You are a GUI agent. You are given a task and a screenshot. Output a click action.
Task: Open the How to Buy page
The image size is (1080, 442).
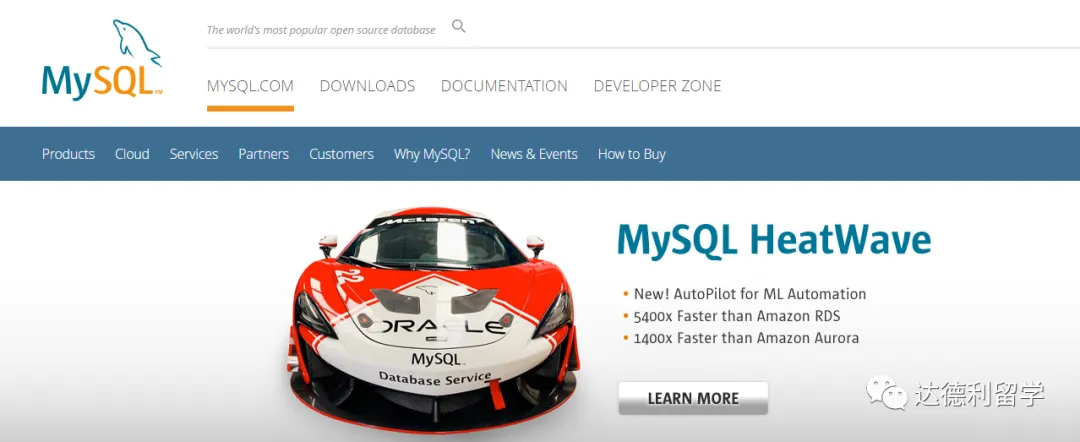[632, 154]
